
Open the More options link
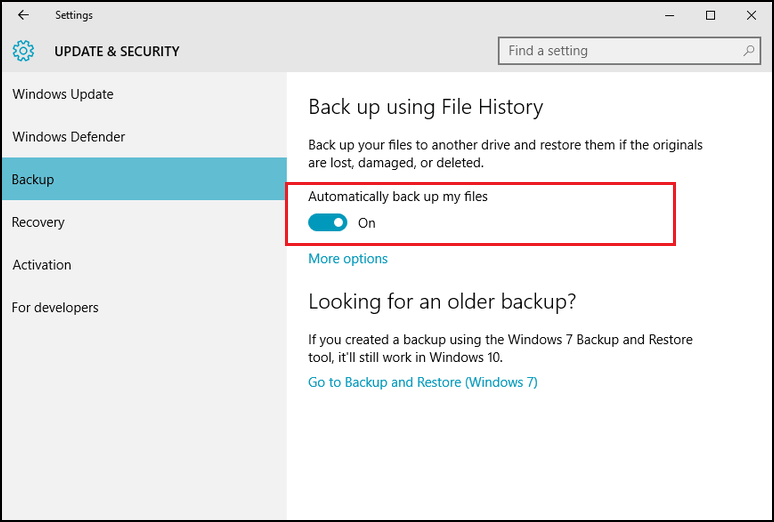click(x=348, y=259)
